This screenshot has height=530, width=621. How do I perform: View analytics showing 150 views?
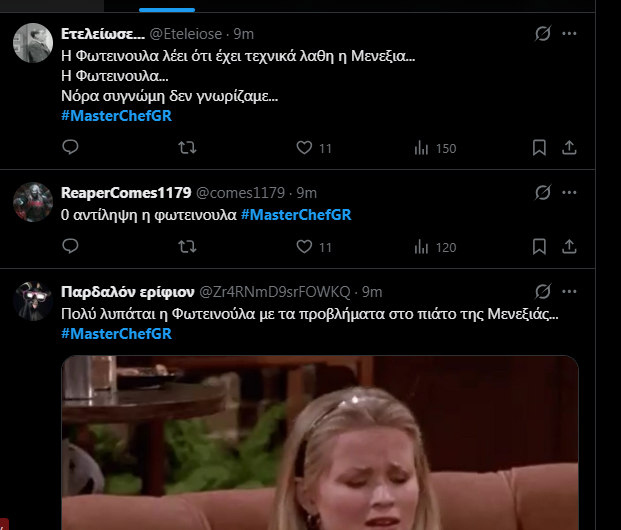(x=435, y=148)
